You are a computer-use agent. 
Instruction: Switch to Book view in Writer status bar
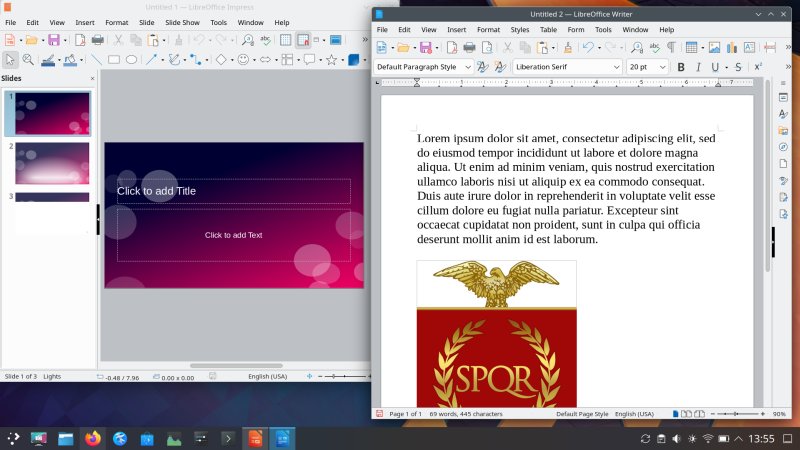pos(699,414)
